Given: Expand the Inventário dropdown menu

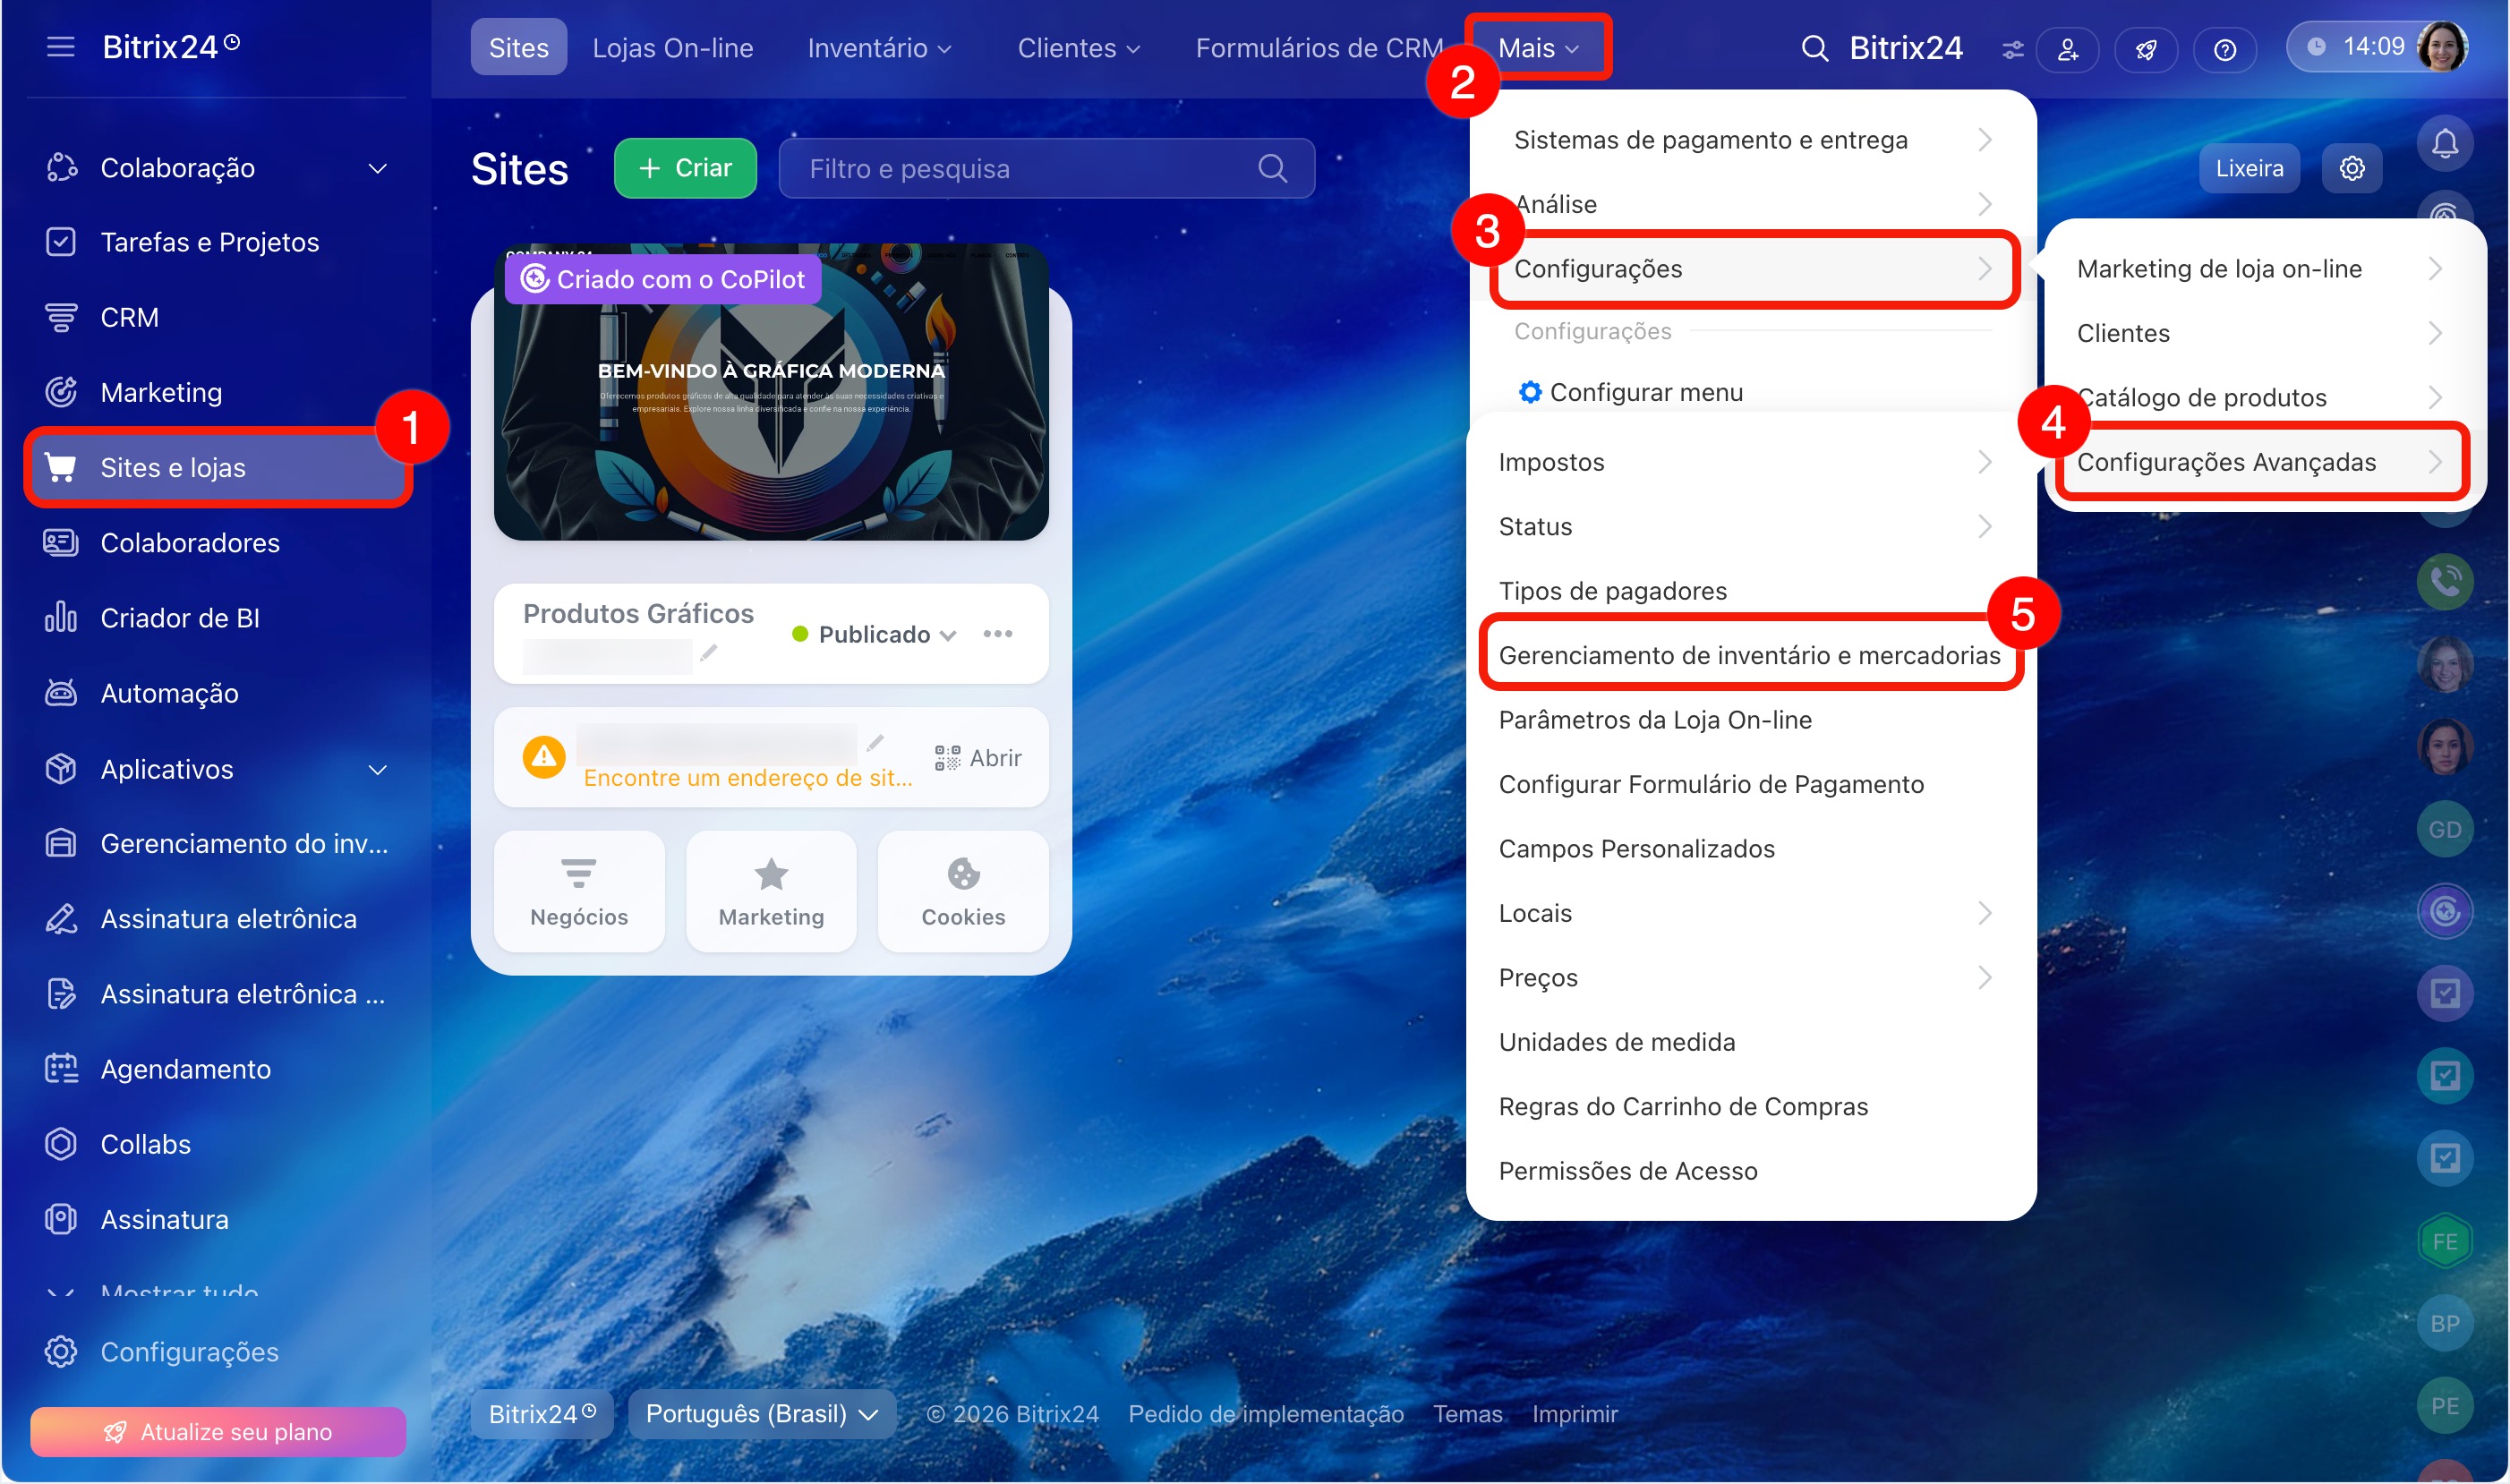Looking at the screenshot, I should (879, 48).
